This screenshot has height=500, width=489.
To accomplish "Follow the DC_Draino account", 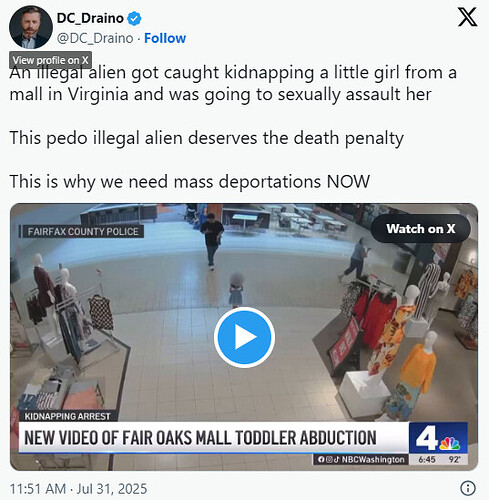I will [165, 38].
